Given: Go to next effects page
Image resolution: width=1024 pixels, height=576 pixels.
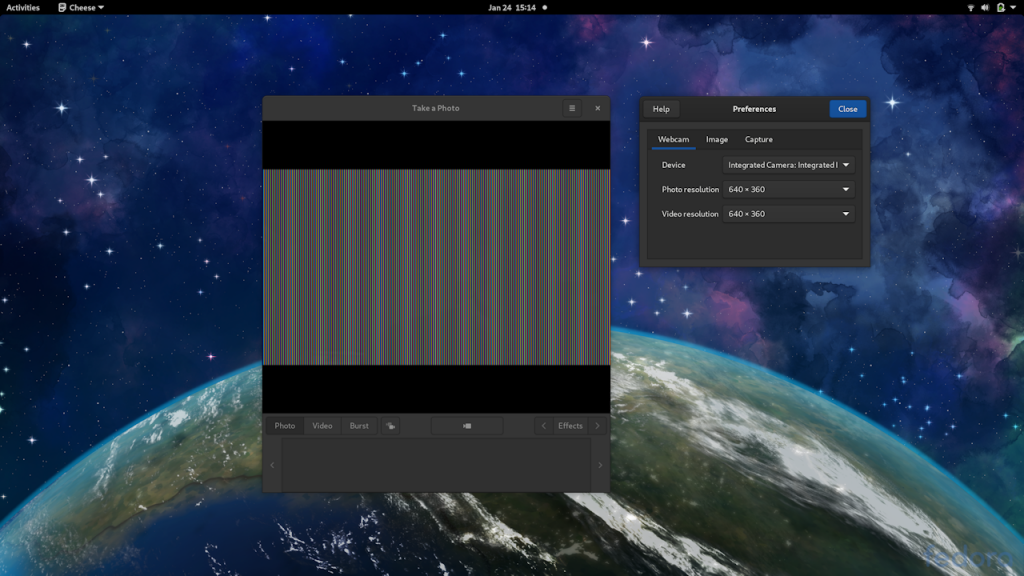Looking at the screenshot, I should click(597, 426).
